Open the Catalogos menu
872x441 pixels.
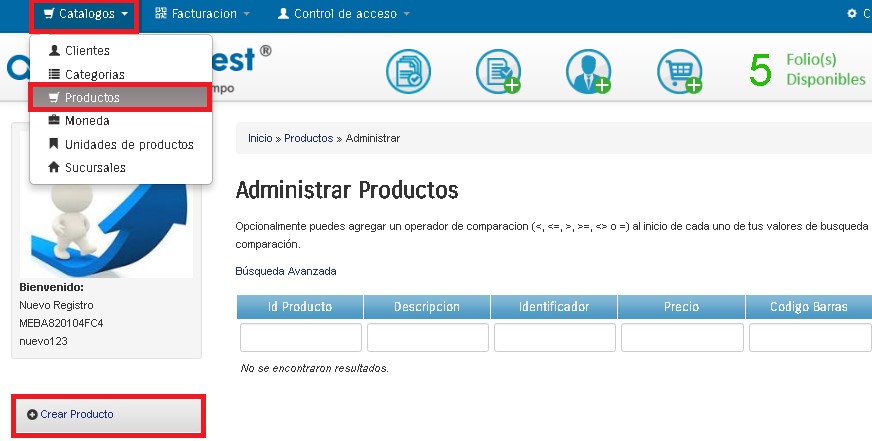point(86,14)
